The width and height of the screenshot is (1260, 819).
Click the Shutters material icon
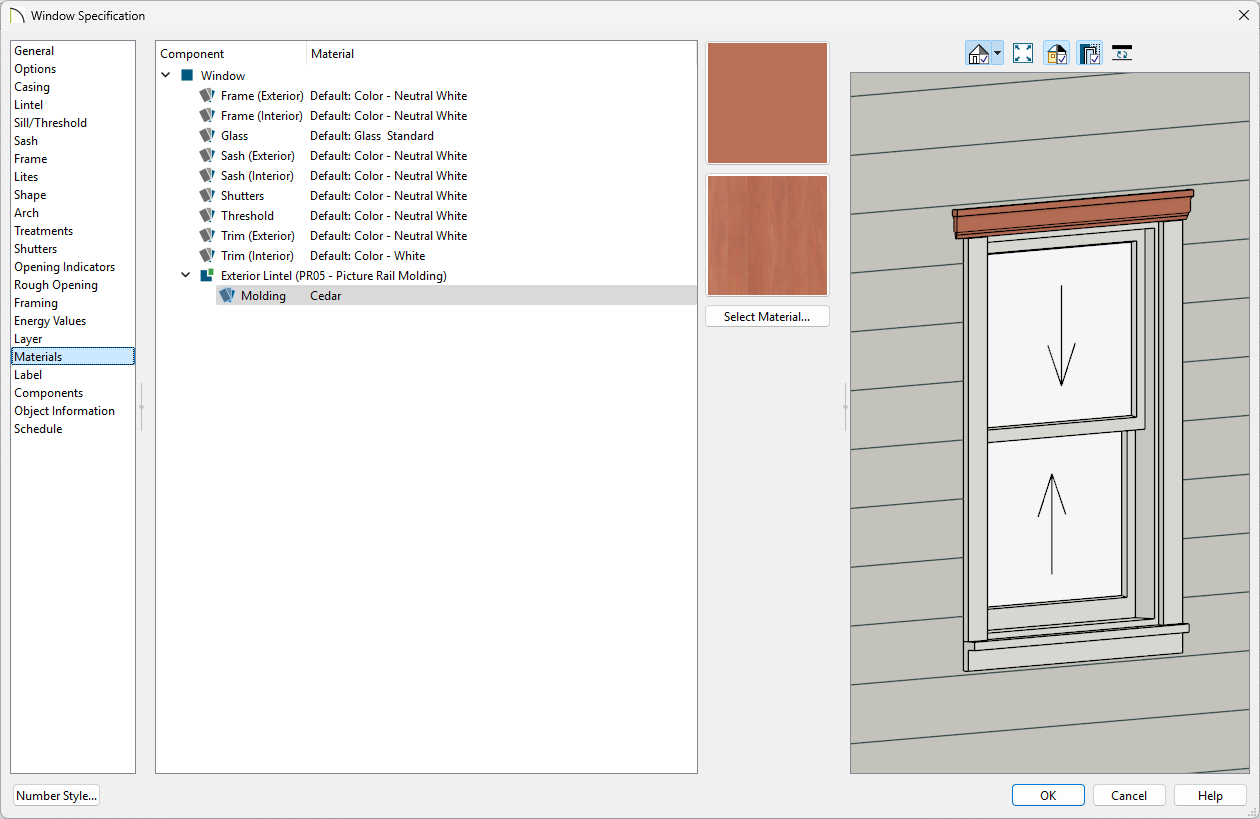207,196
